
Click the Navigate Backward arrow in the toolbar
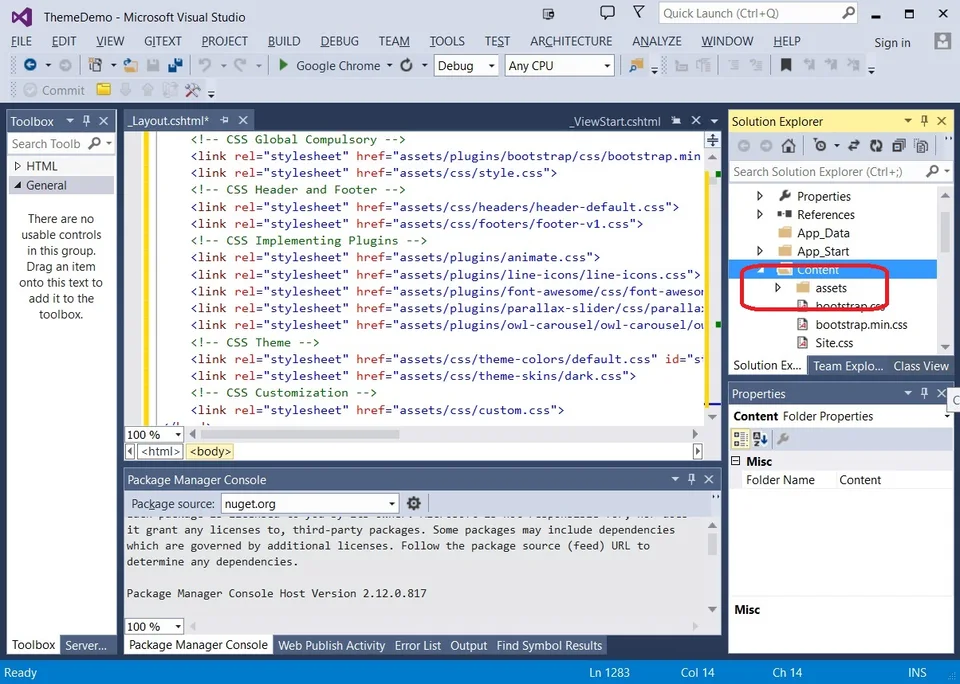pos(29,65)
